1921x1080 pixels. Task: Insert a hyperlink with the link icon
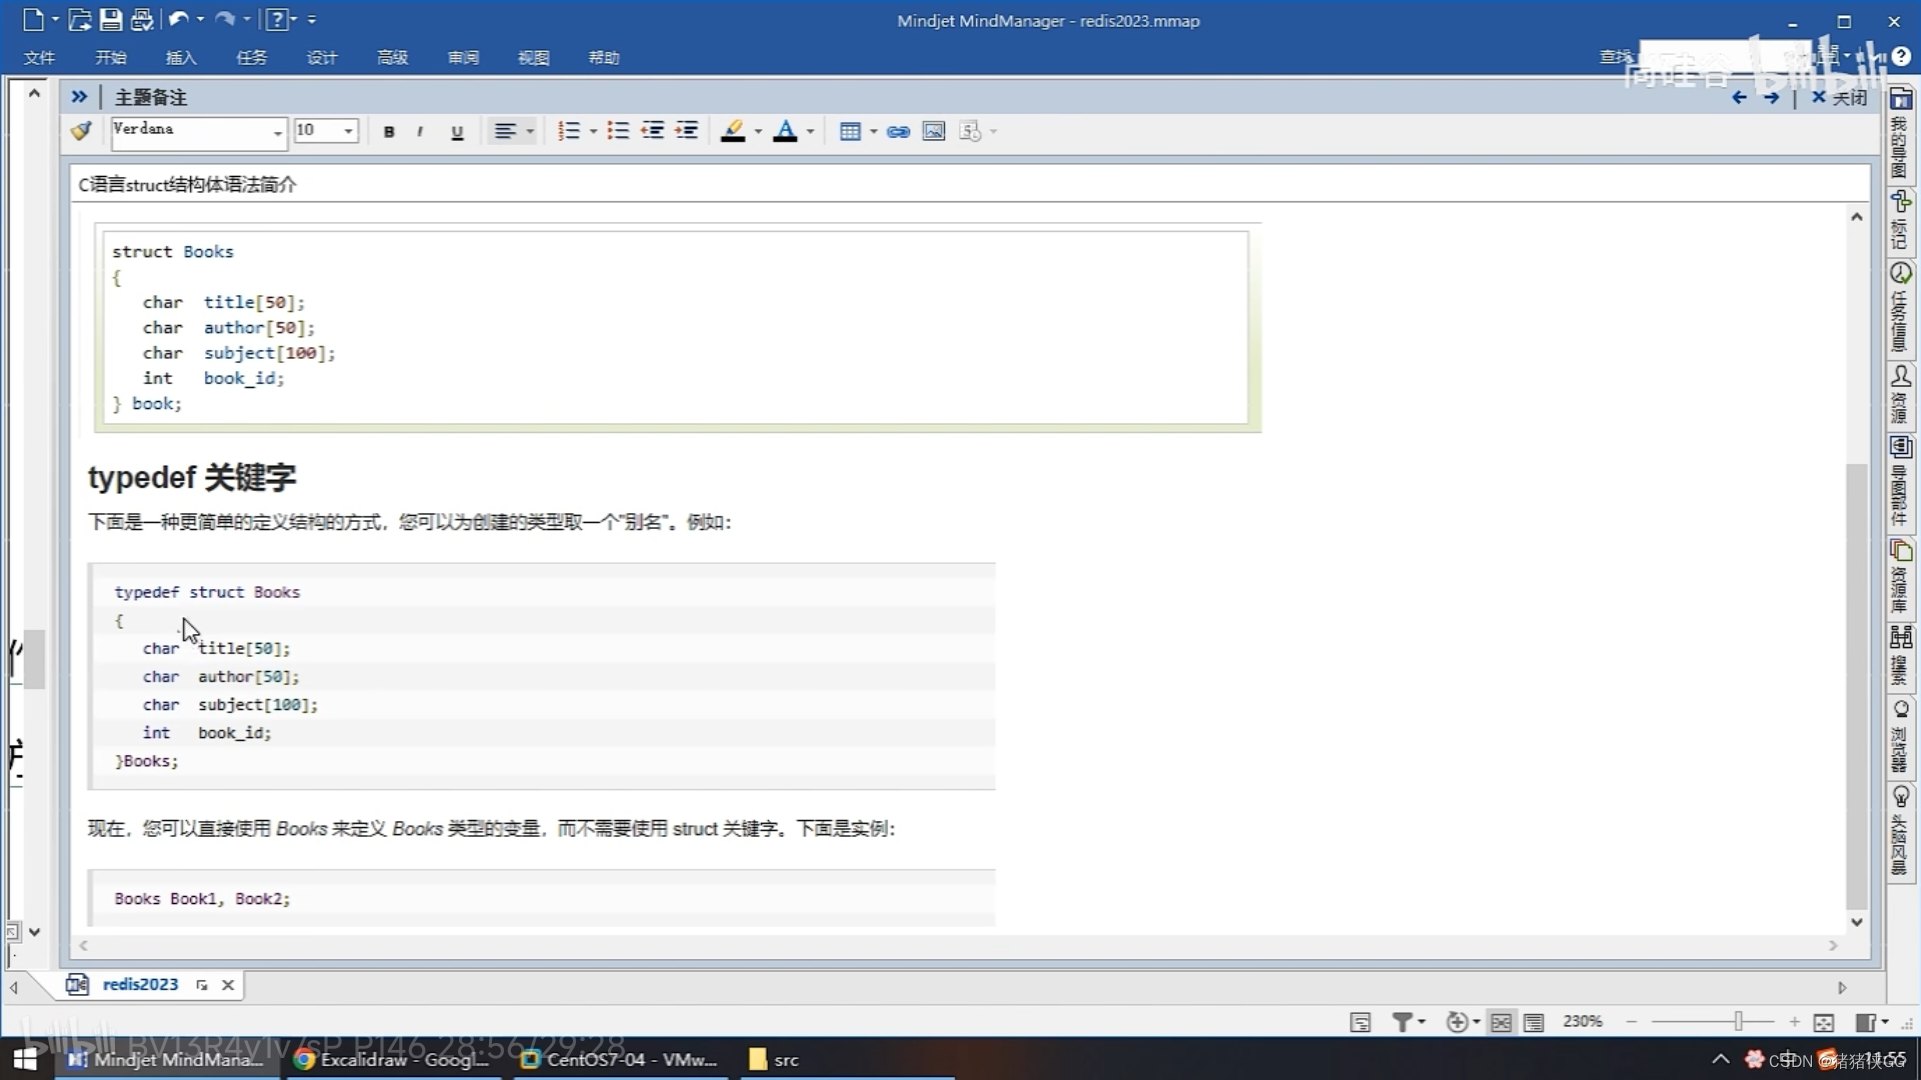[x=898, y=131]
